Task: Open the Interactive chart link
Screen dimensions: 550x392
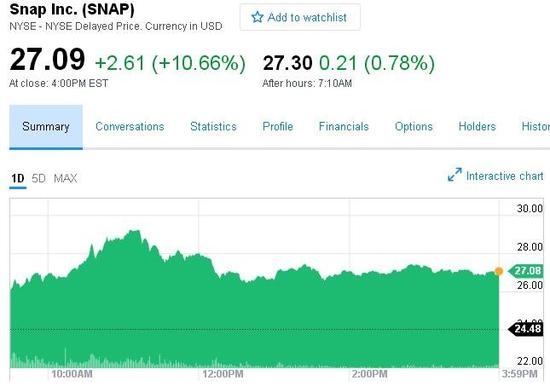Action: (504, 176)
